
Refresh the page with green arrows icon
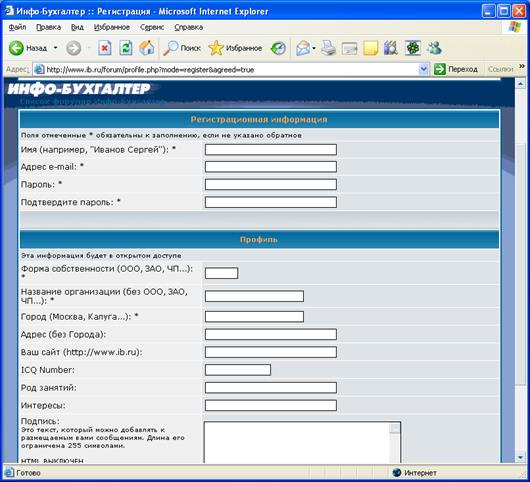pos(126,48)
